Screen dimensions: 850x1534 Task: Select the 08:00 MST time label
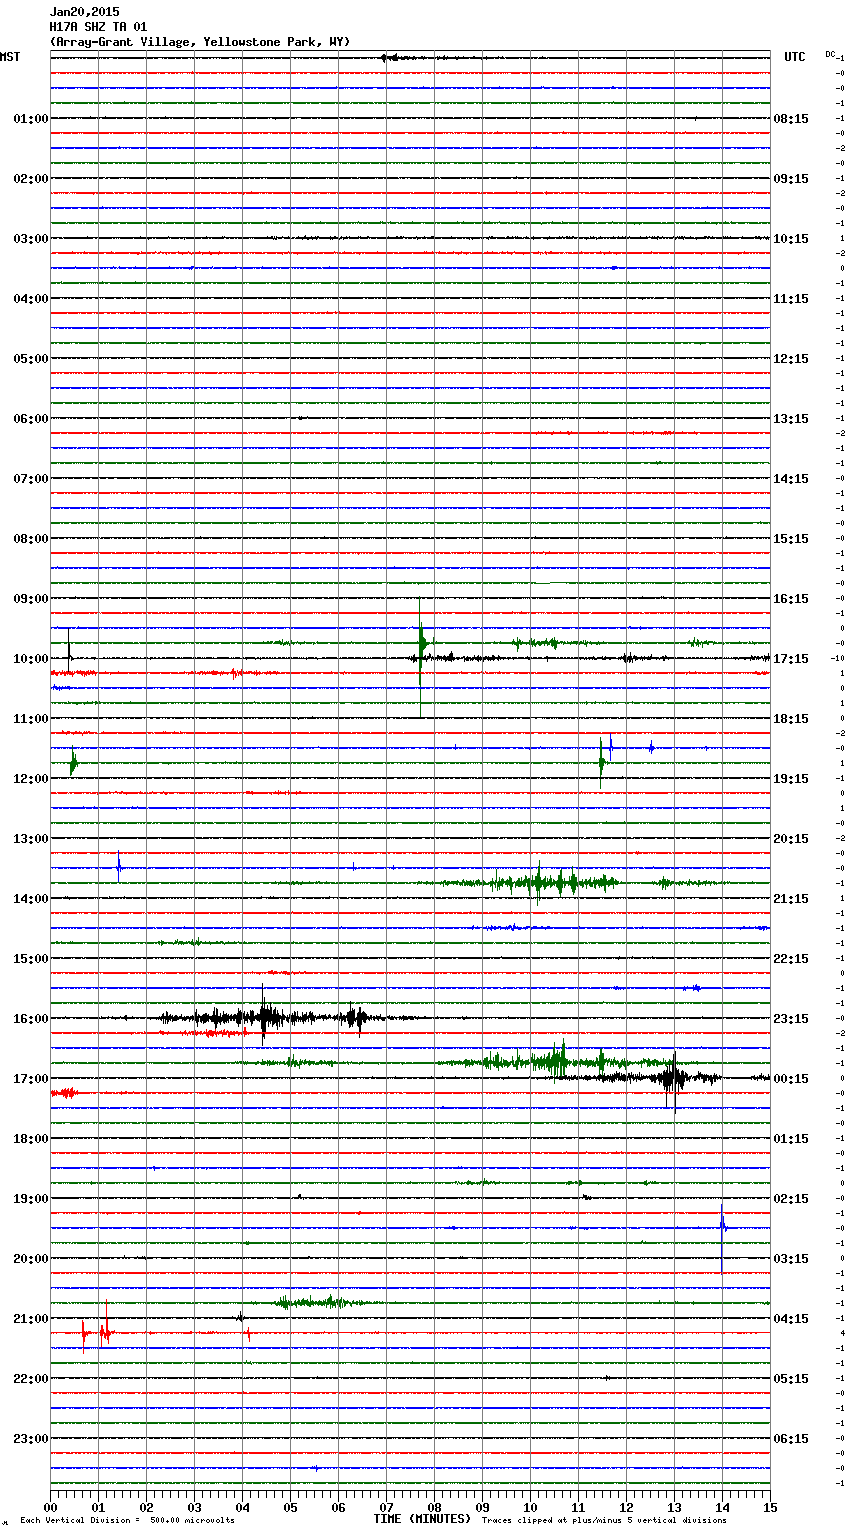(30, 539)
